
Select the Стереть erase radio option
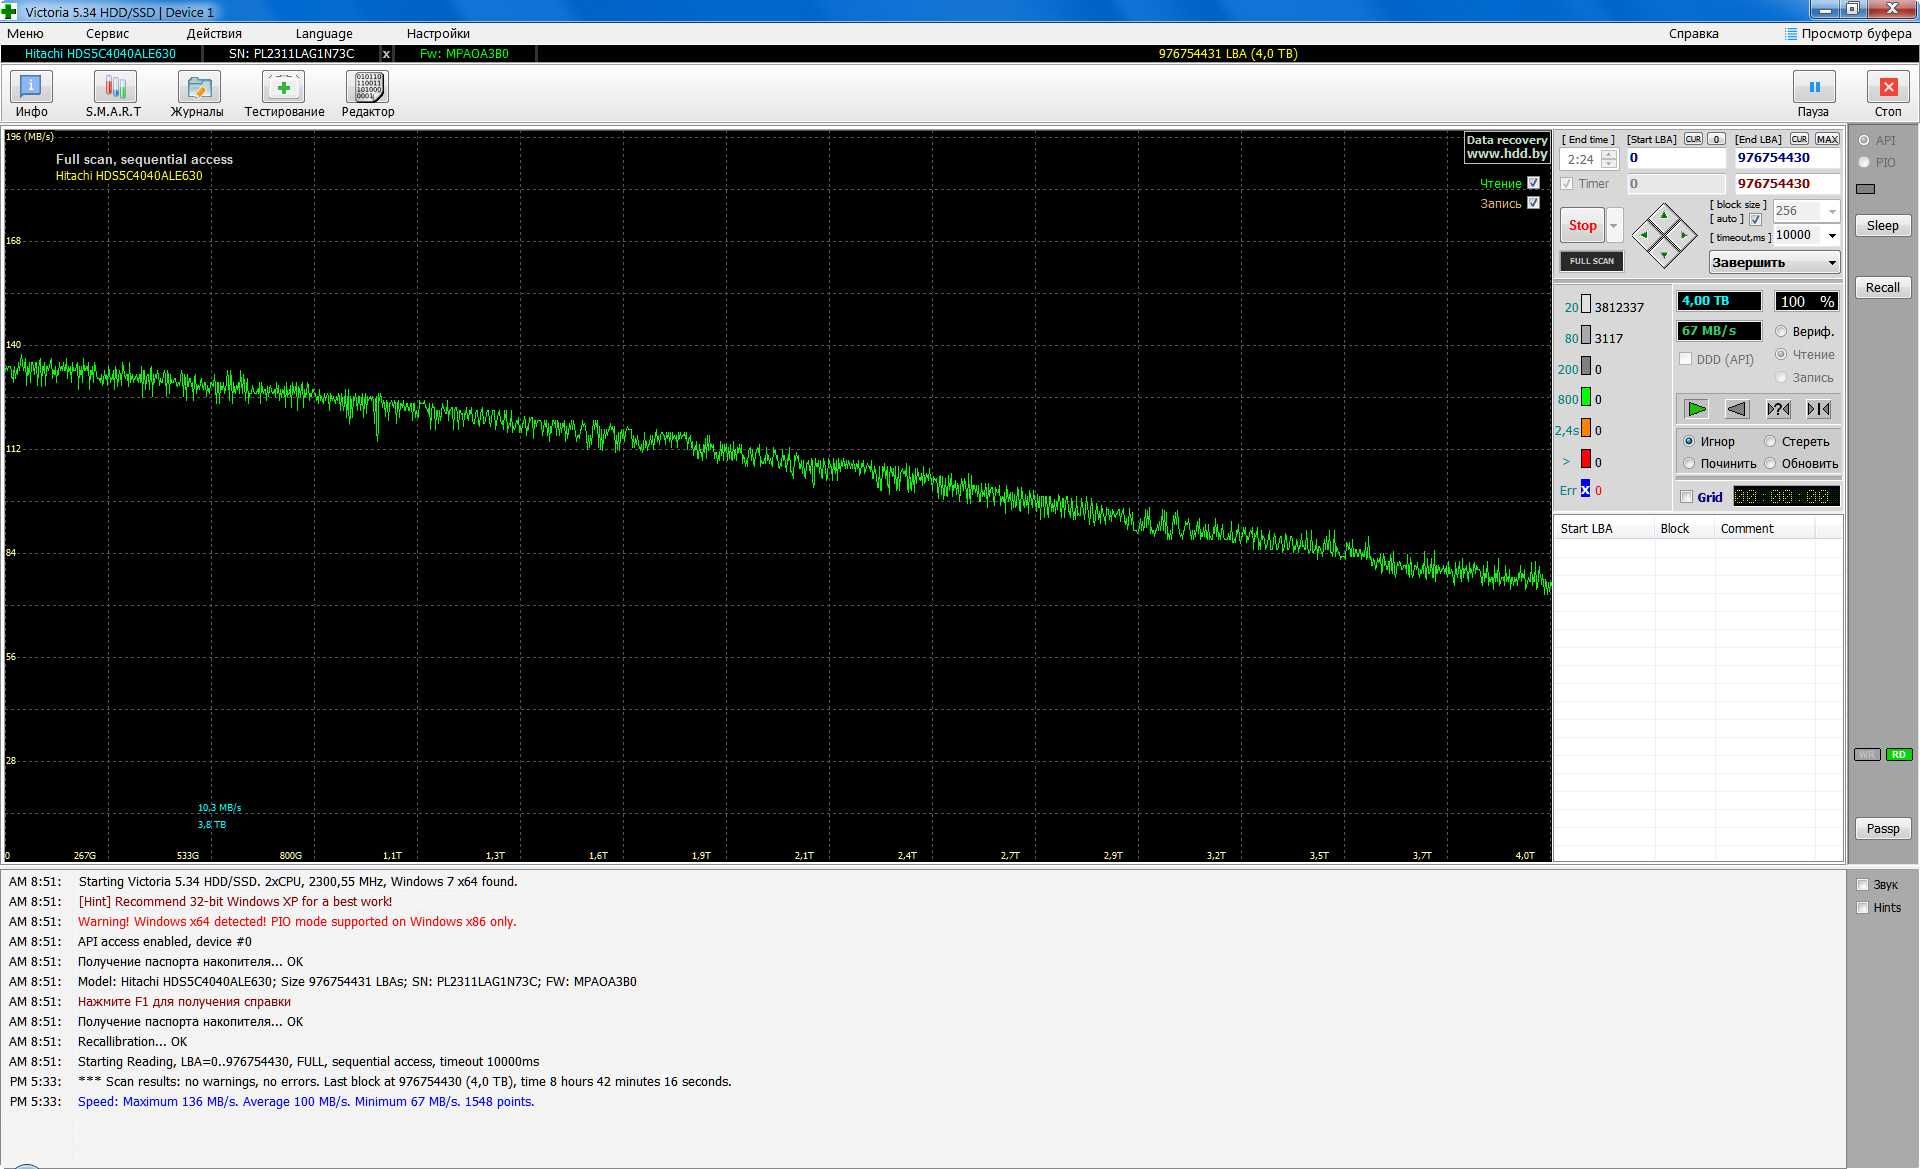[x=1770, y=441]
